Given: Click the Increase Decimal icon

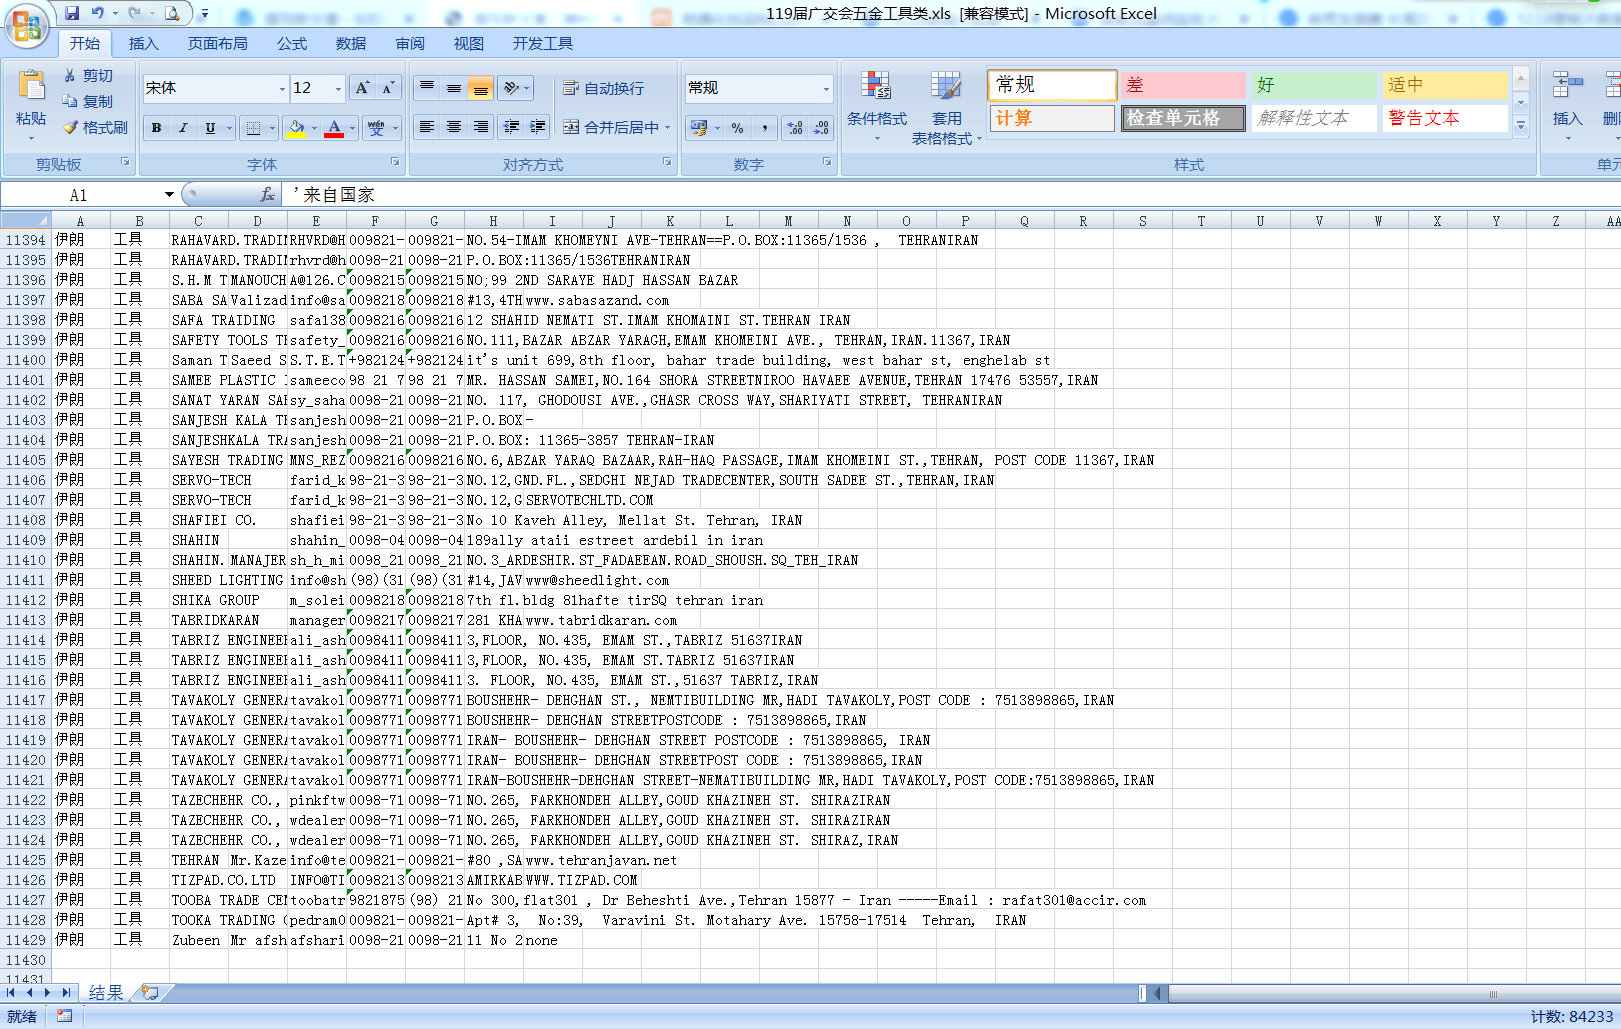Looking at the screenshot, I should point(795,128).
